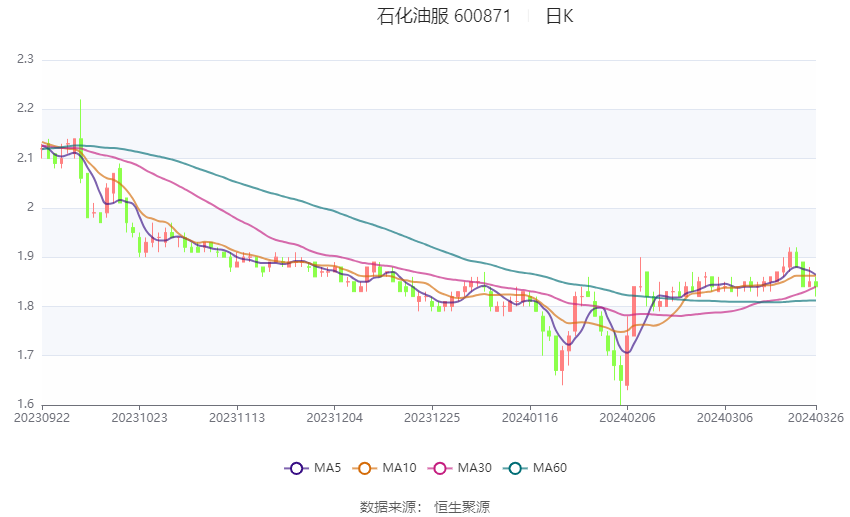Click x-axis date label 20231204
850x517 pixels.
(334, 418)
